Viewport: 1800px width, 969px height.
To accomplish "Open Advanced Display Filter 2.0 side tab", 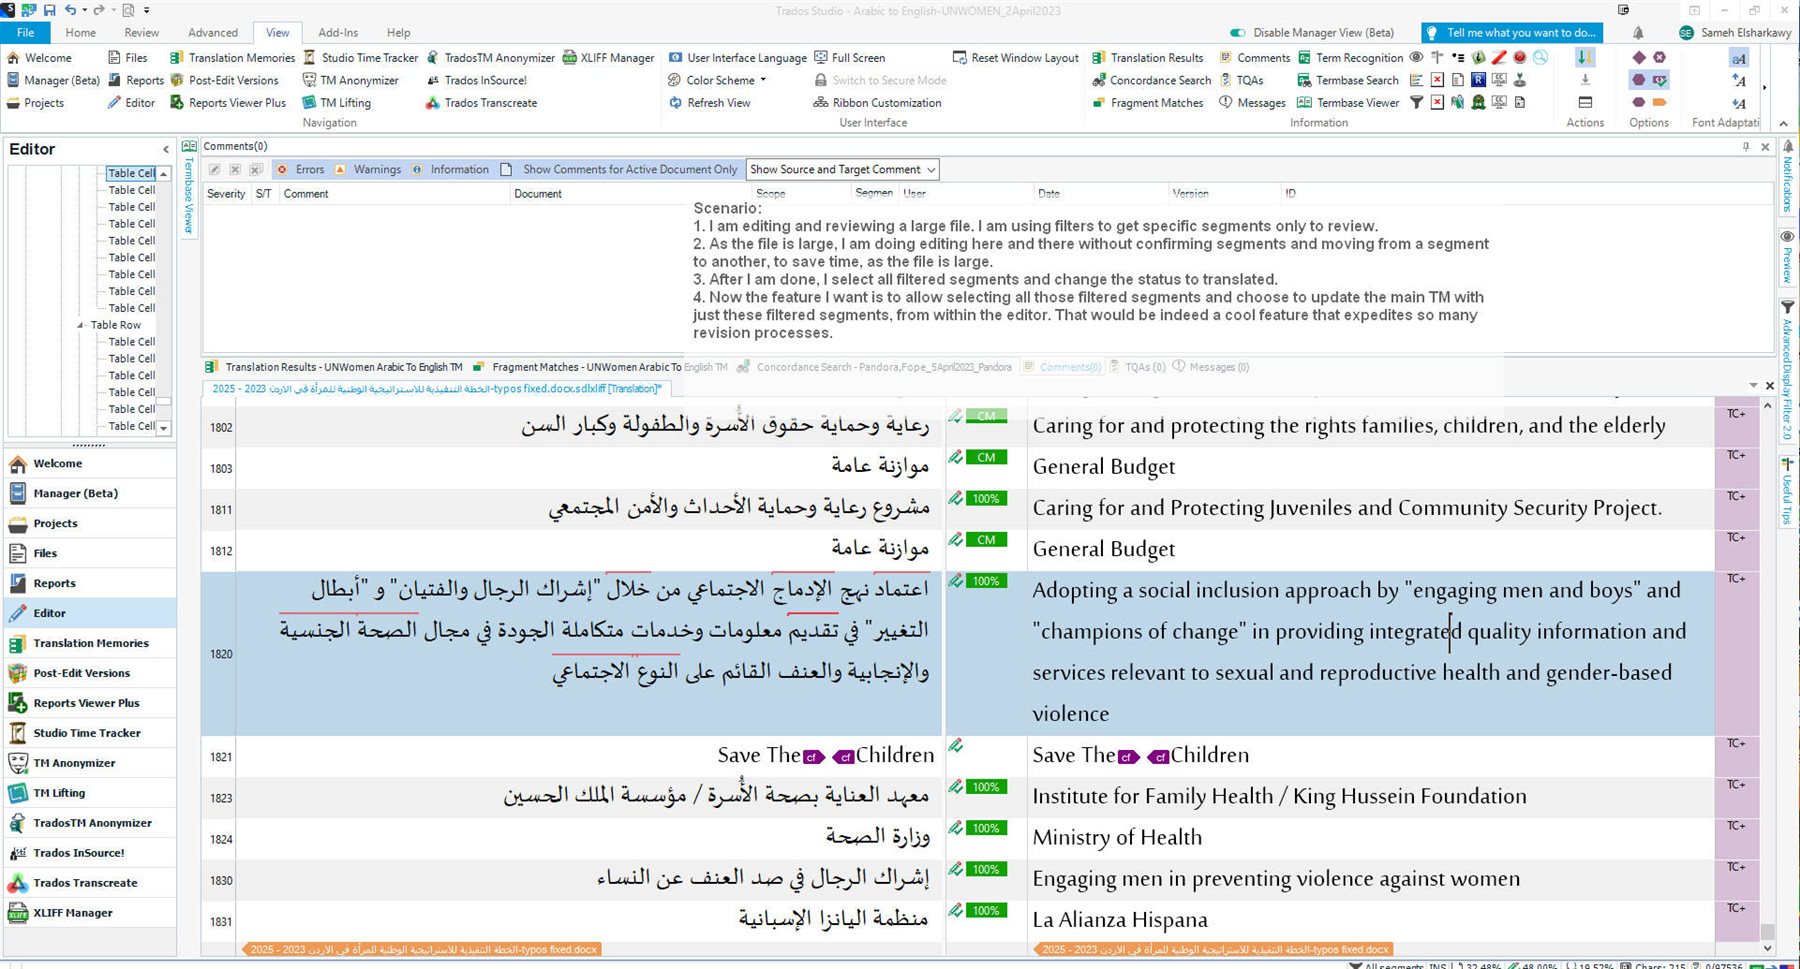I will pyautogui.click(x=1788, y=370).
